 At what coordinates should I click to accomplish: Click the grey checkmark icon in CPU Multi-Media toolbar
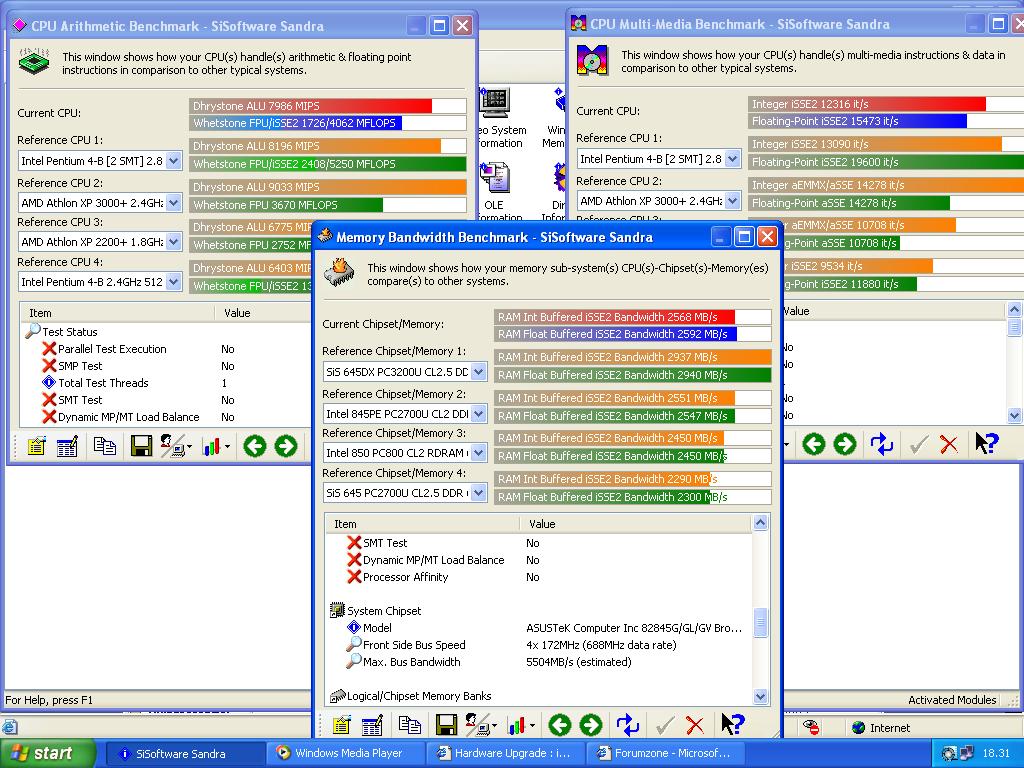point(918,445)
